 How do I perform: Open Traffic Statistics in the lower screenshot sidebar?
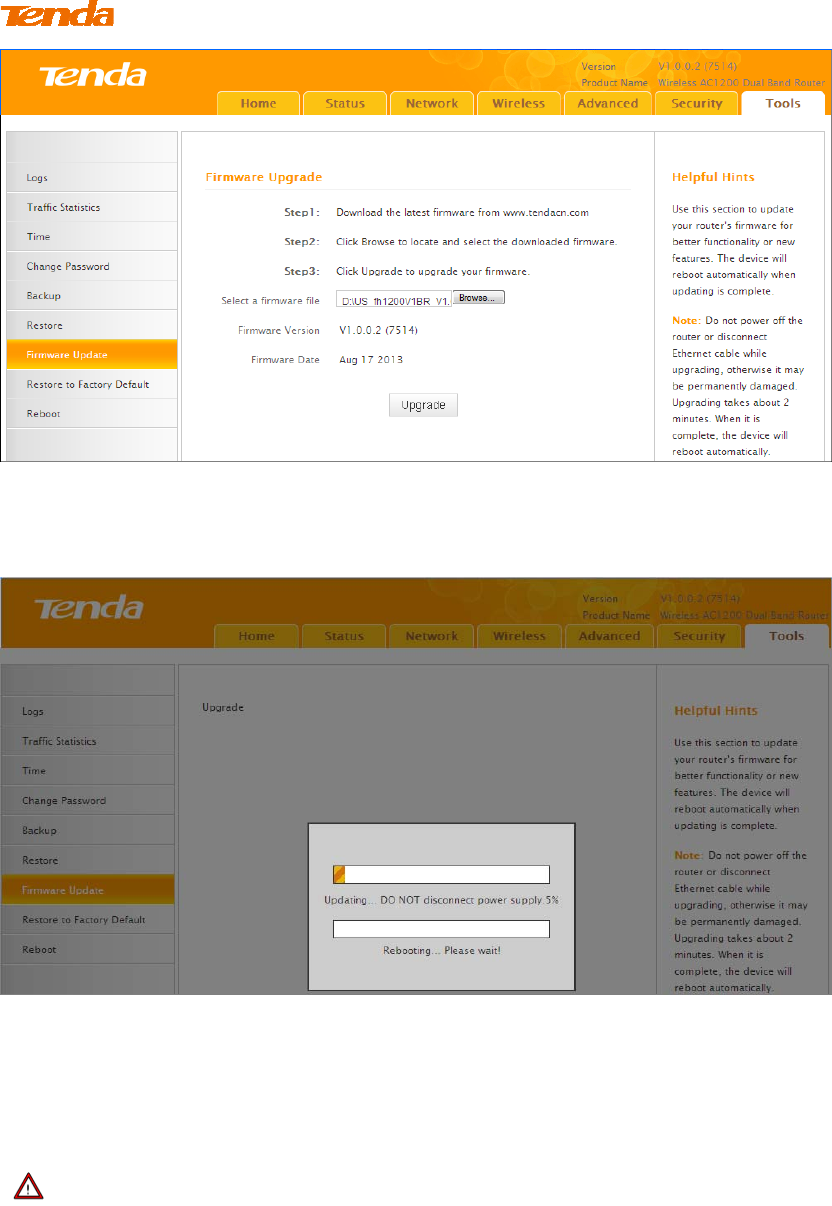coord(88,742)
